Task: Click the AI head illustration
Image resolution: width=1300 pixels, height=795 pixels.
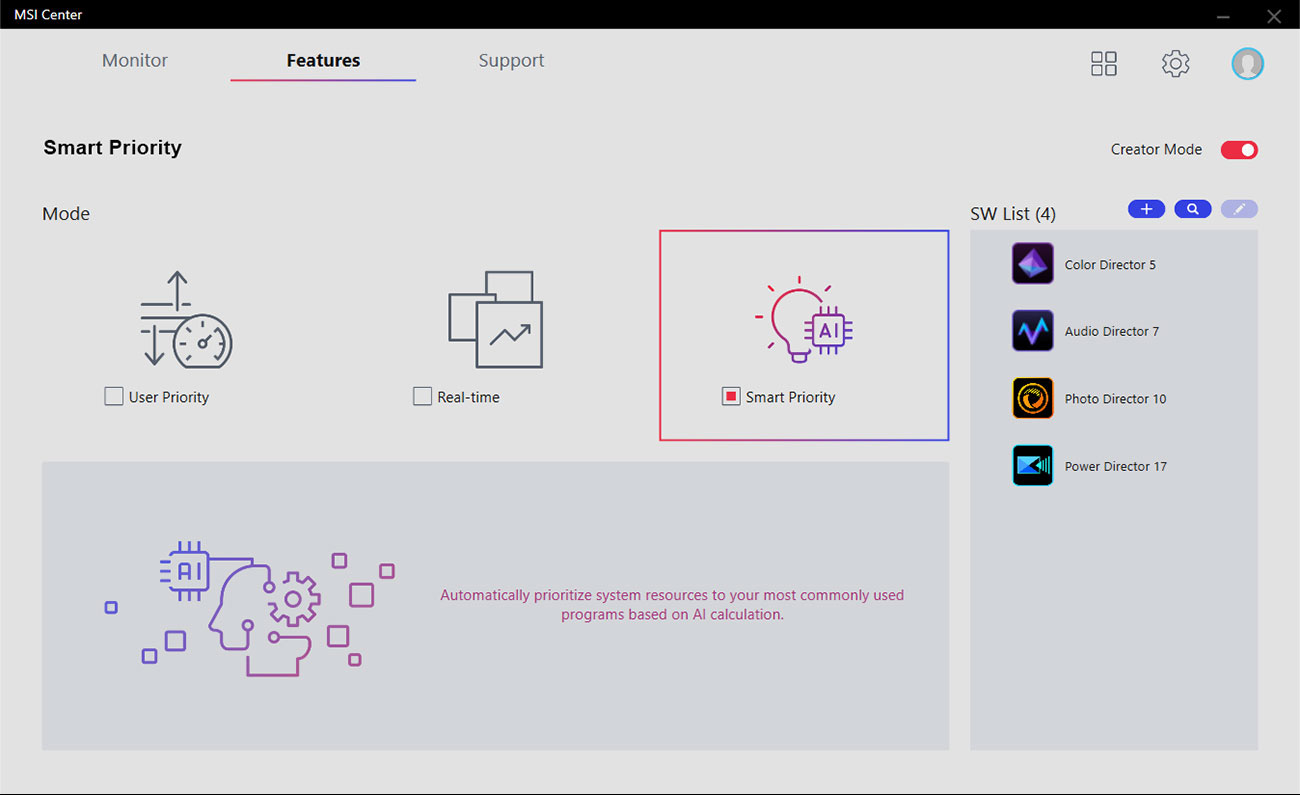Action: (250, 609)
